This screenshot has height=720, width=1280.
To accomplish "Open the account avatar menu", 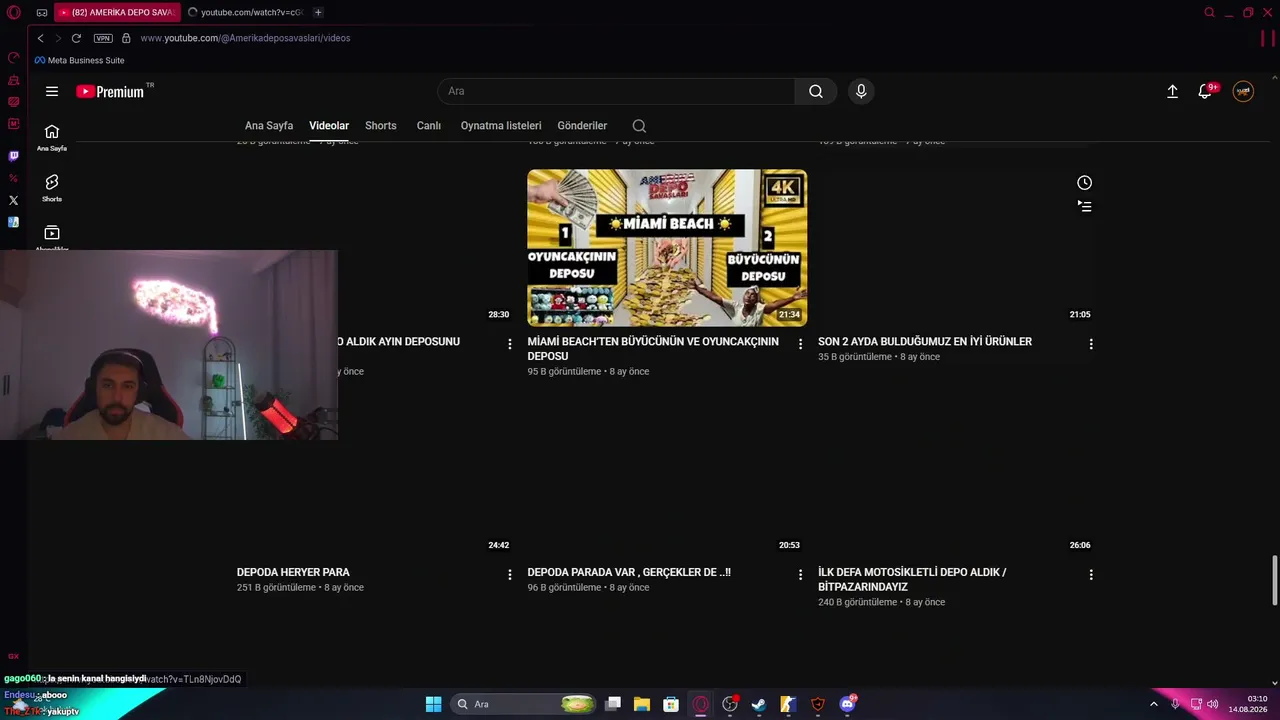I will pos(1243,91).
